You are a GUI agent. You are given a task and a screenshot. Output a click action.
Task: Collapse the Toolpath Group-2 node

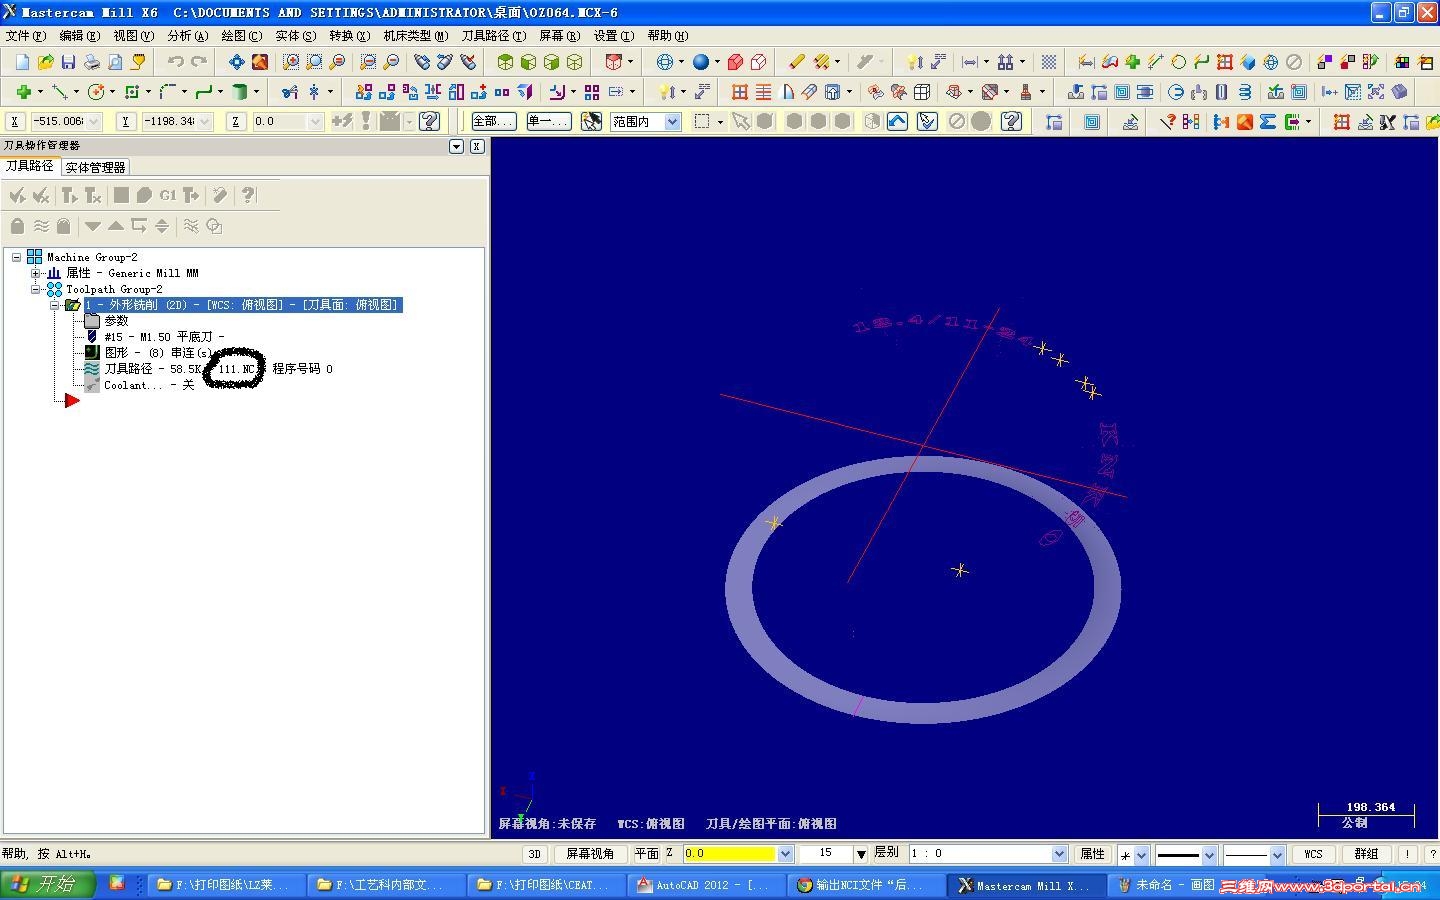pos(36,289)
